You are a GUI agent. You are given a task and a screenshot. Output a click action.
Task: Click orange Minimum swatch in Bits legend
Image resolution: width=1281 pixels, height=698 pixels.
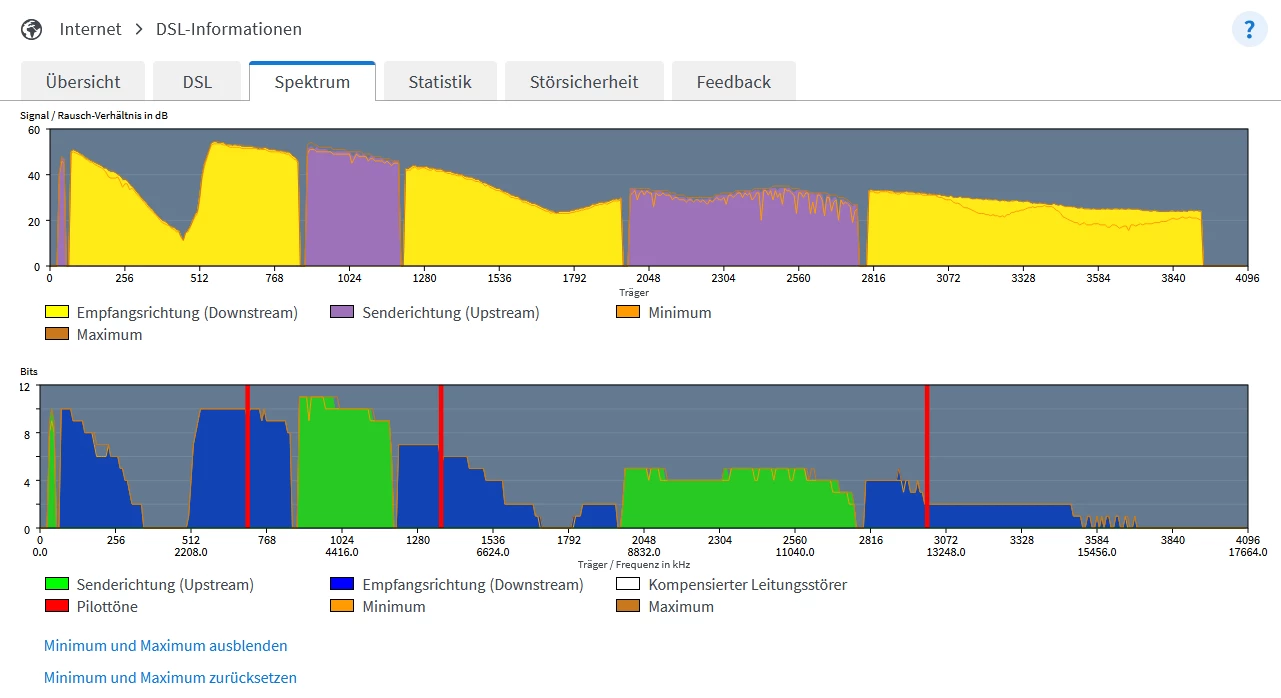click(x=342, y=606)
